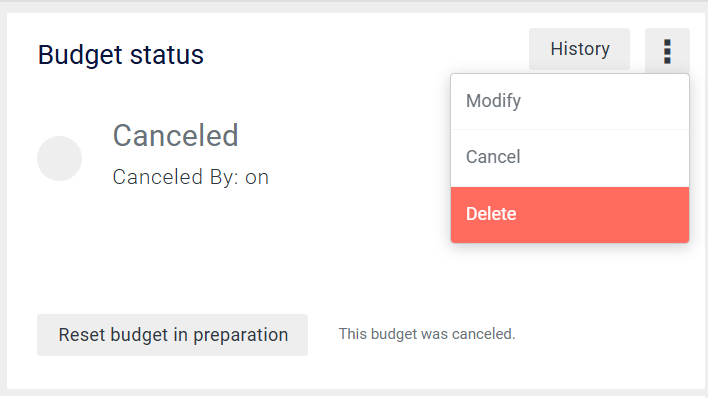Choose Cancel in the options menu
Viewport: 708px width, 398px height.
point(570,158)
